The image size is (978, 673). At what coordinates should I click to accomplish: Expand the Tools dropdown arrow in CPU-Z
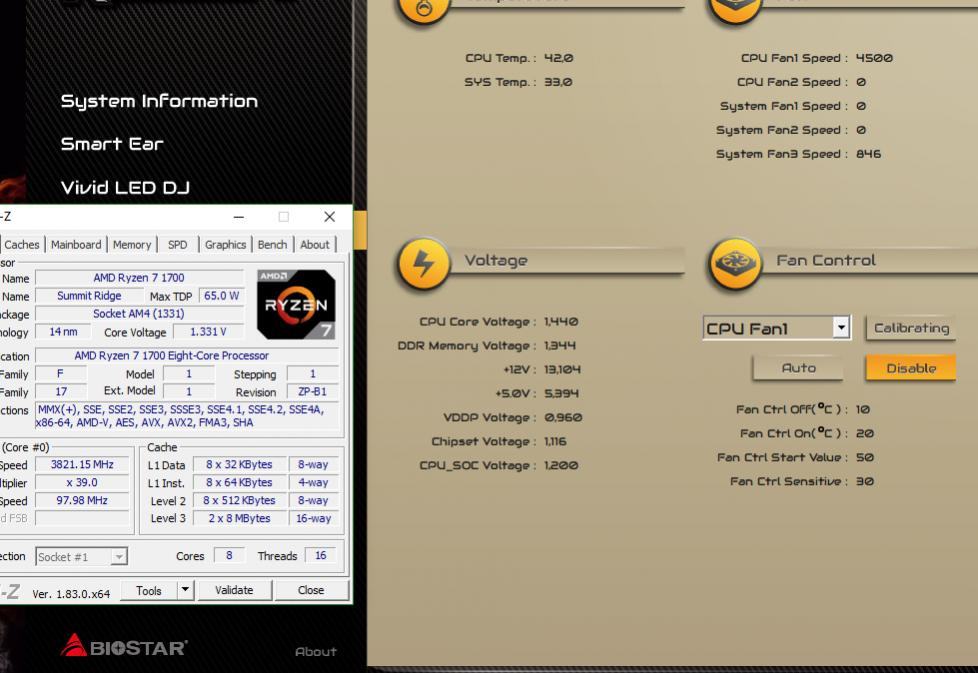[185, 590]
